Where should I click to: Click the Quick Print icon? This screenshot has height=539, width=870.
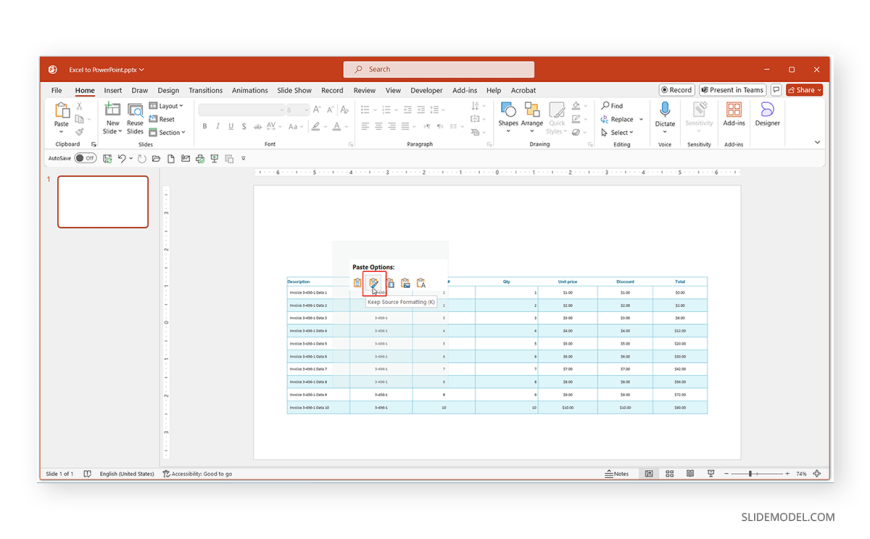[x=200, y=159]
